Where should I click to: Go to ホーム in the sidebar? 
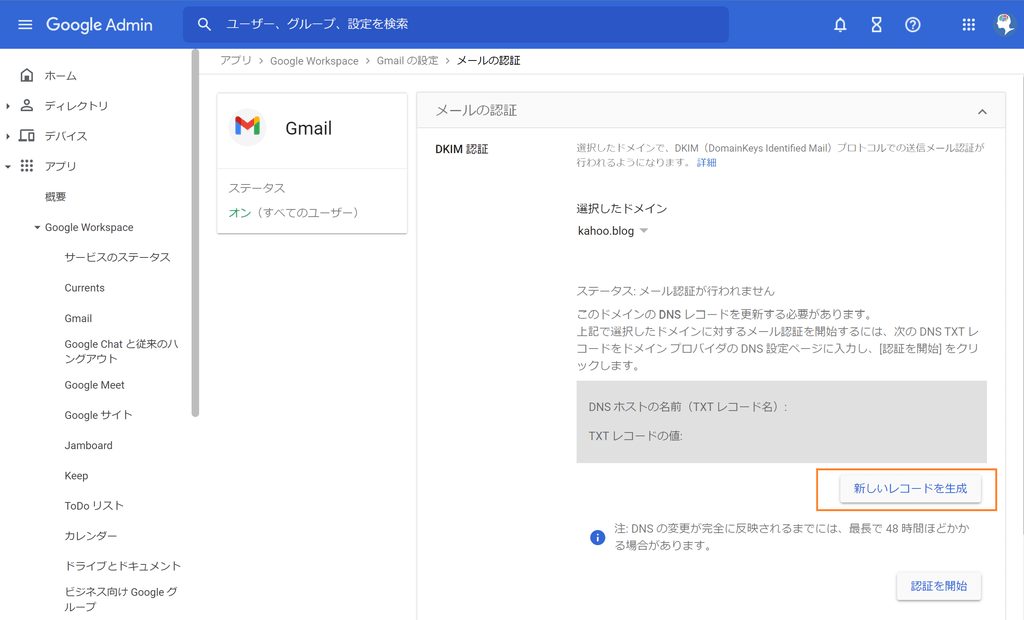(x=61, y=76)
